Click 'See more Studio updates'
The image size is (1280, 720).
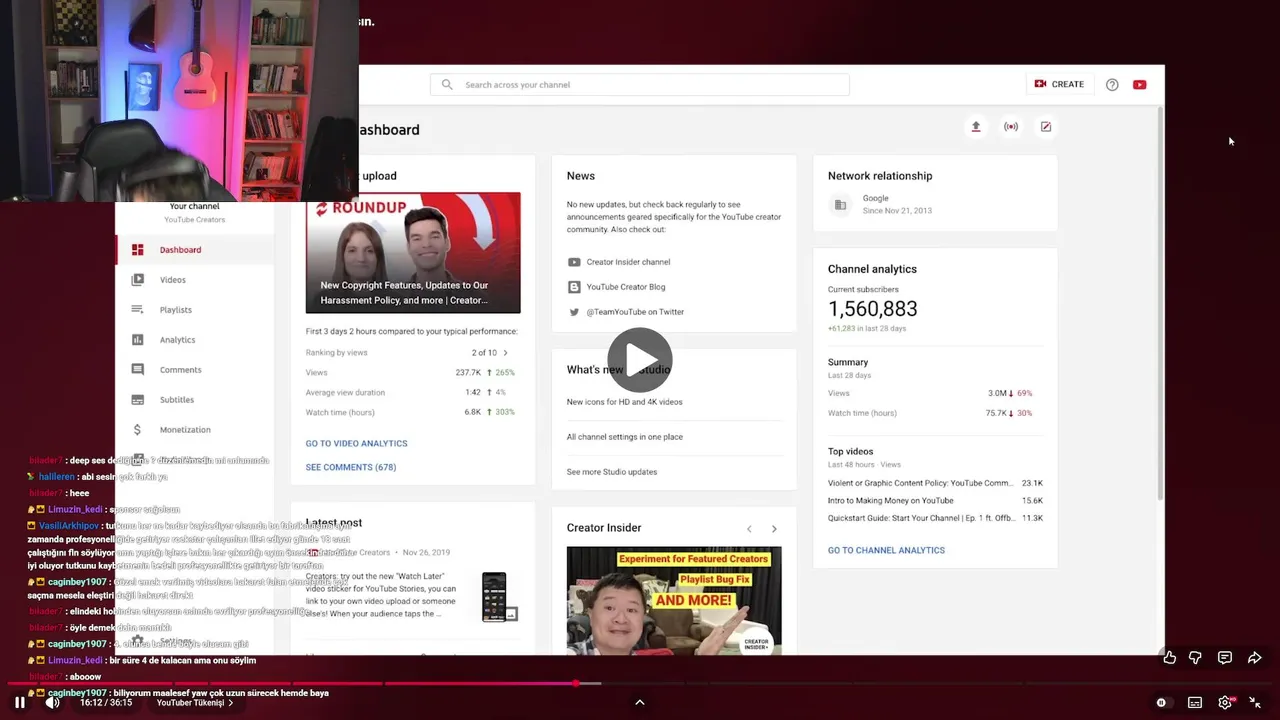(612, 472)
